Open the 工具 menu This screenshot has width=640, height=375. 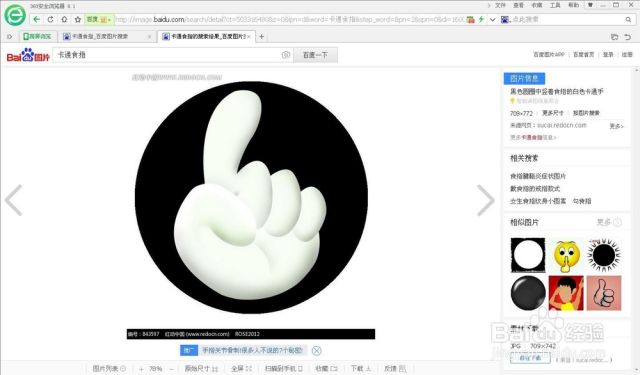555,5
